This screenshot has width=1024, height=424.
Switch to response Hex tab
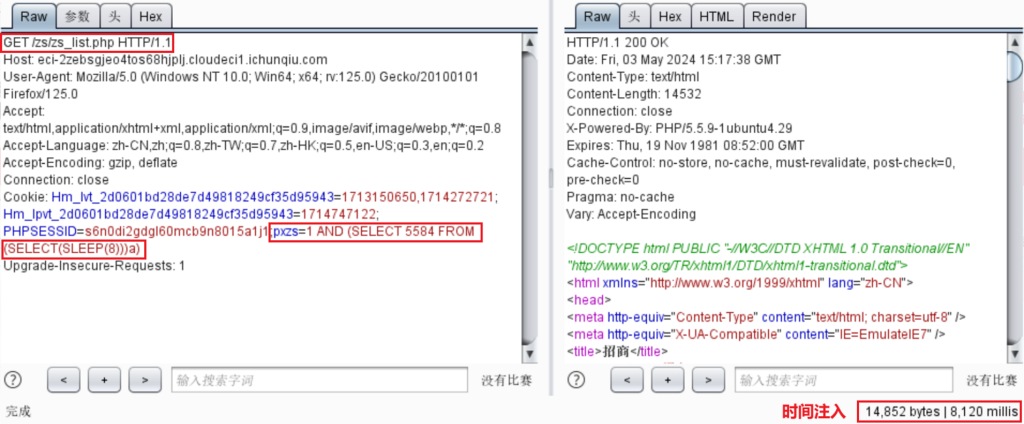pos(670,15)
